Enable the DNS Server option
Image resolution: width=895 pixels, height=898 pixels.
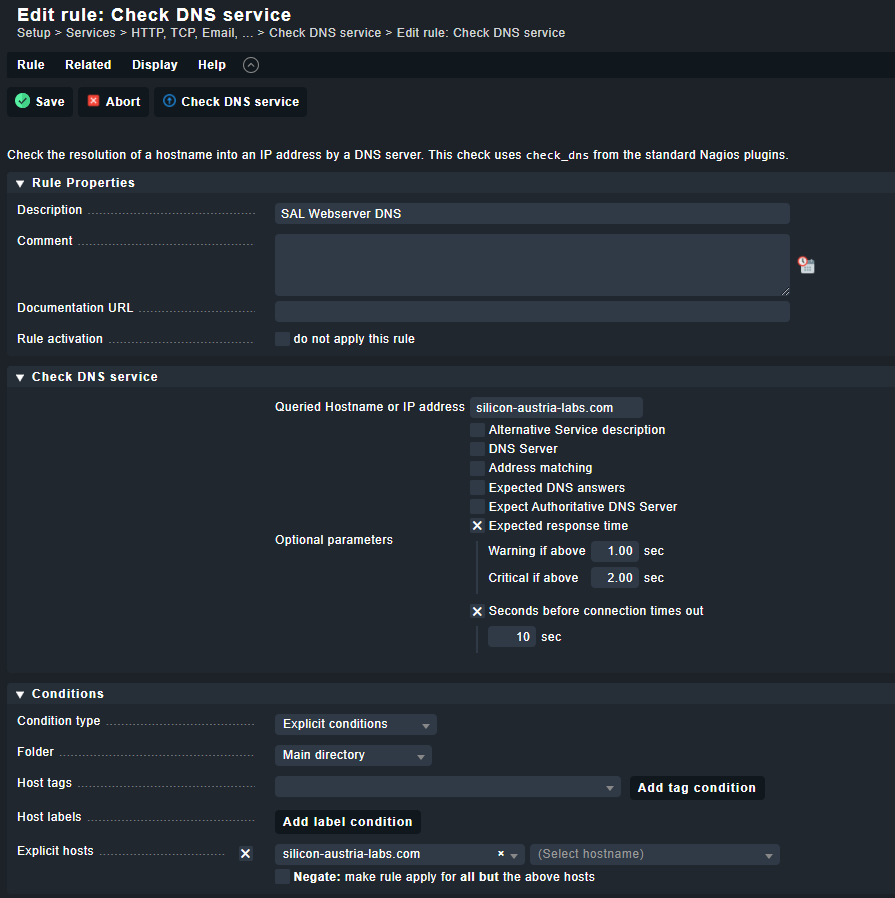point(477,449)
